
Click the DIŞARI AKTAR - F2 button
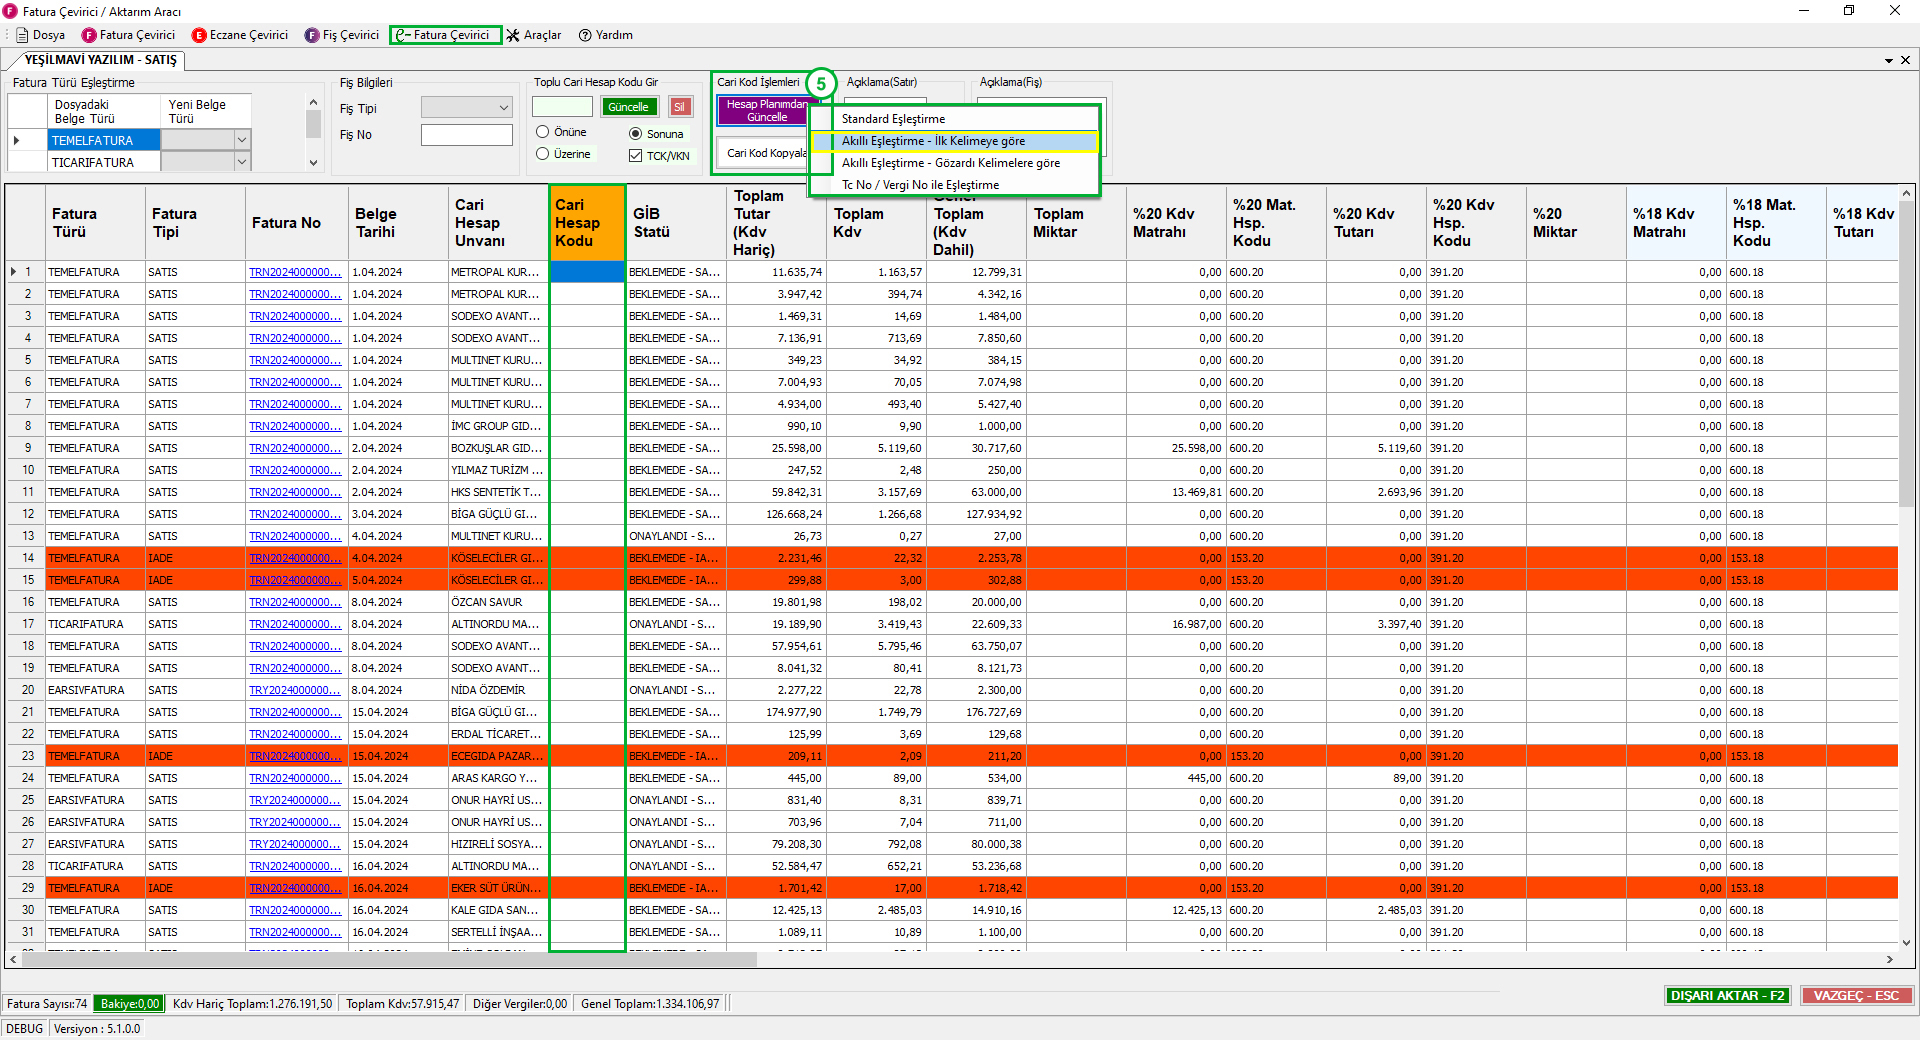coord(1727,995)
